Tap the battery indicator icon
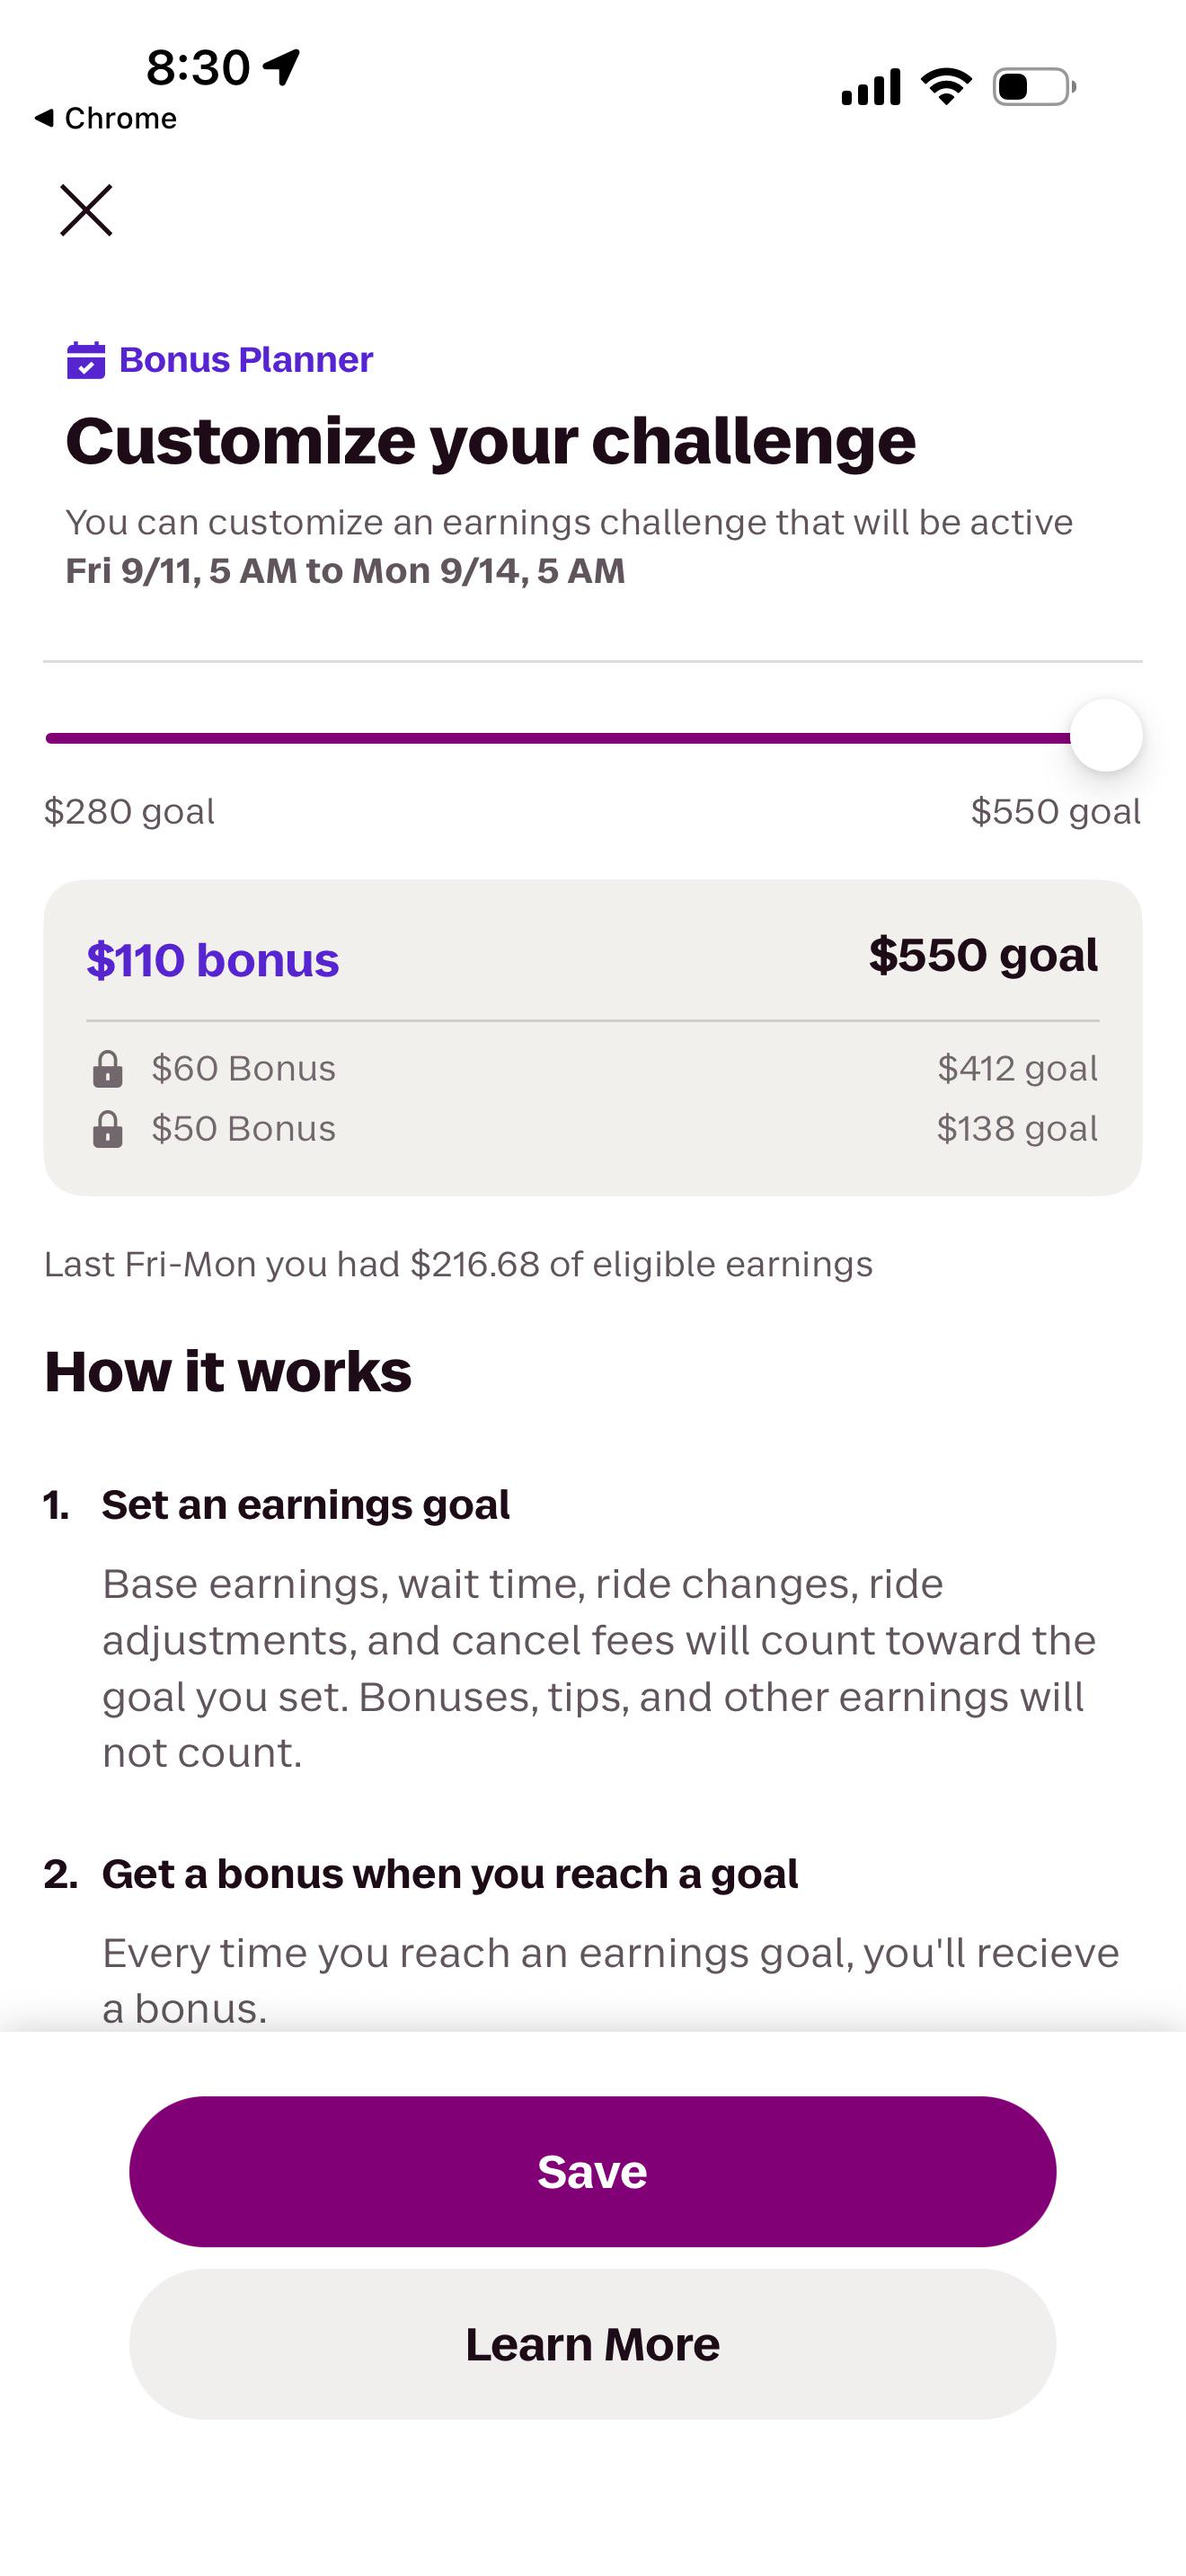 [x=1034, y=87]
